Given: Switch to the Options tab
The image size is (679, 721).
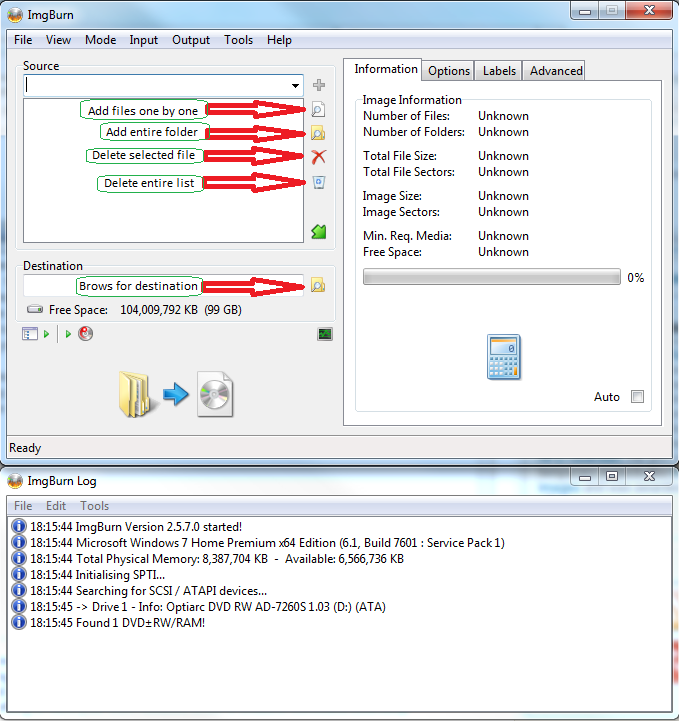Looking at the screenshot, I should (x=449, y=71).
